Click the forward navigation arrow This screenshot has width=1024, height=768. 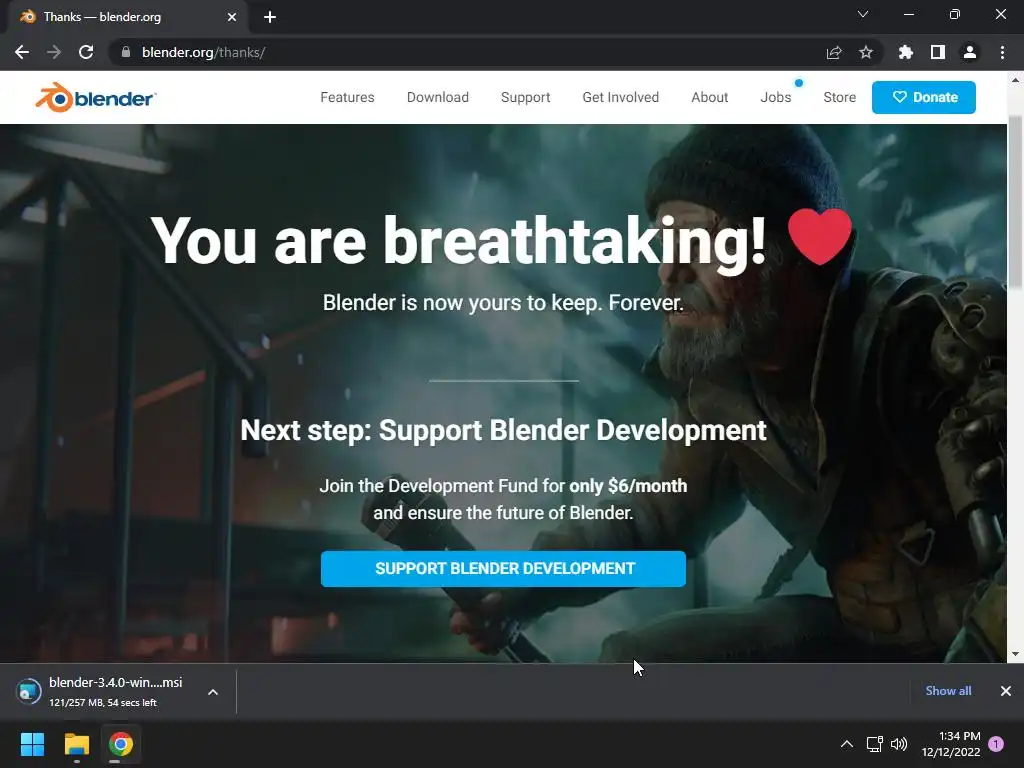[54, 52]
